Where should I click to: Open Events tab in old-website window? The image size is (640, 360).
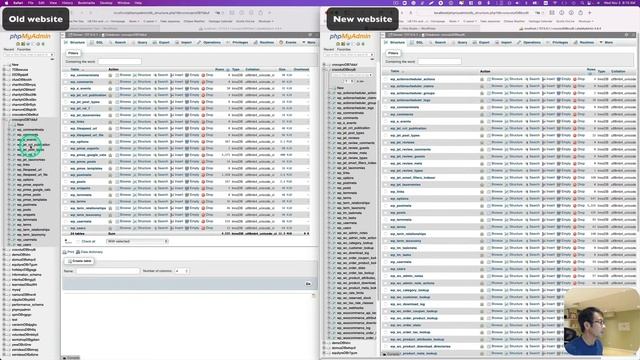point(288,42)
